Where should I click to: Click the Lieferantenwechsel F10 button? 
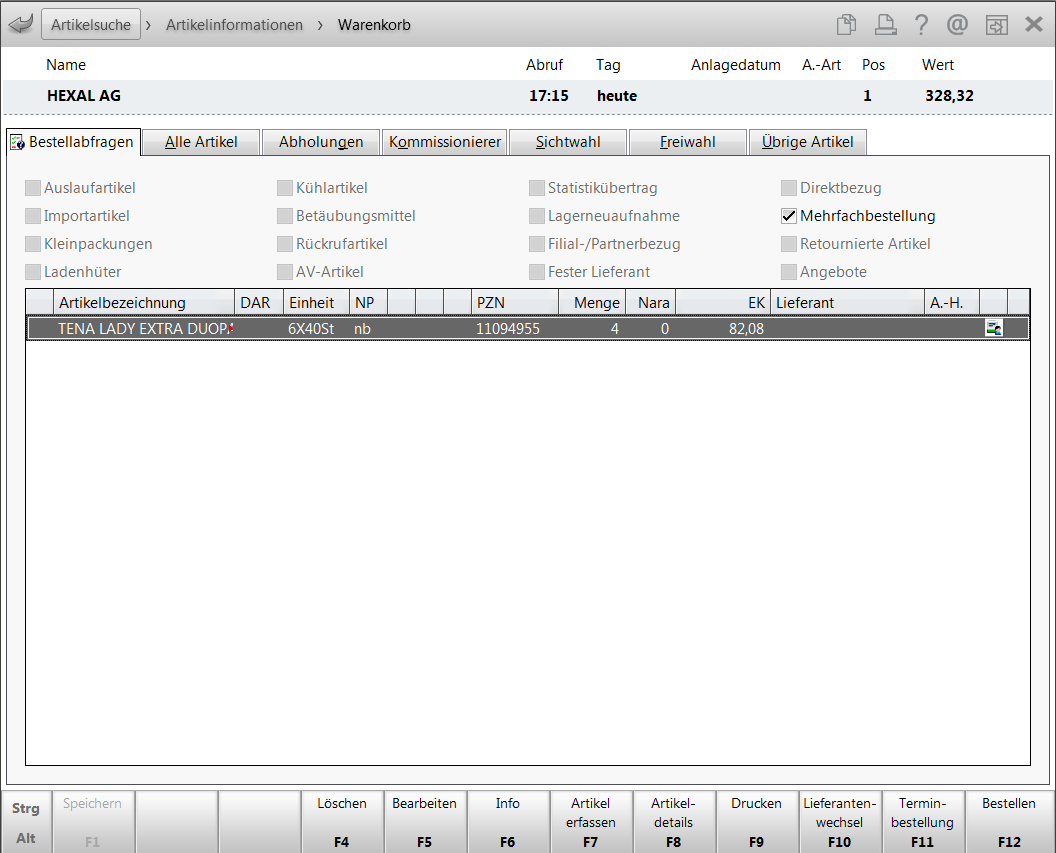pos(840,821)
